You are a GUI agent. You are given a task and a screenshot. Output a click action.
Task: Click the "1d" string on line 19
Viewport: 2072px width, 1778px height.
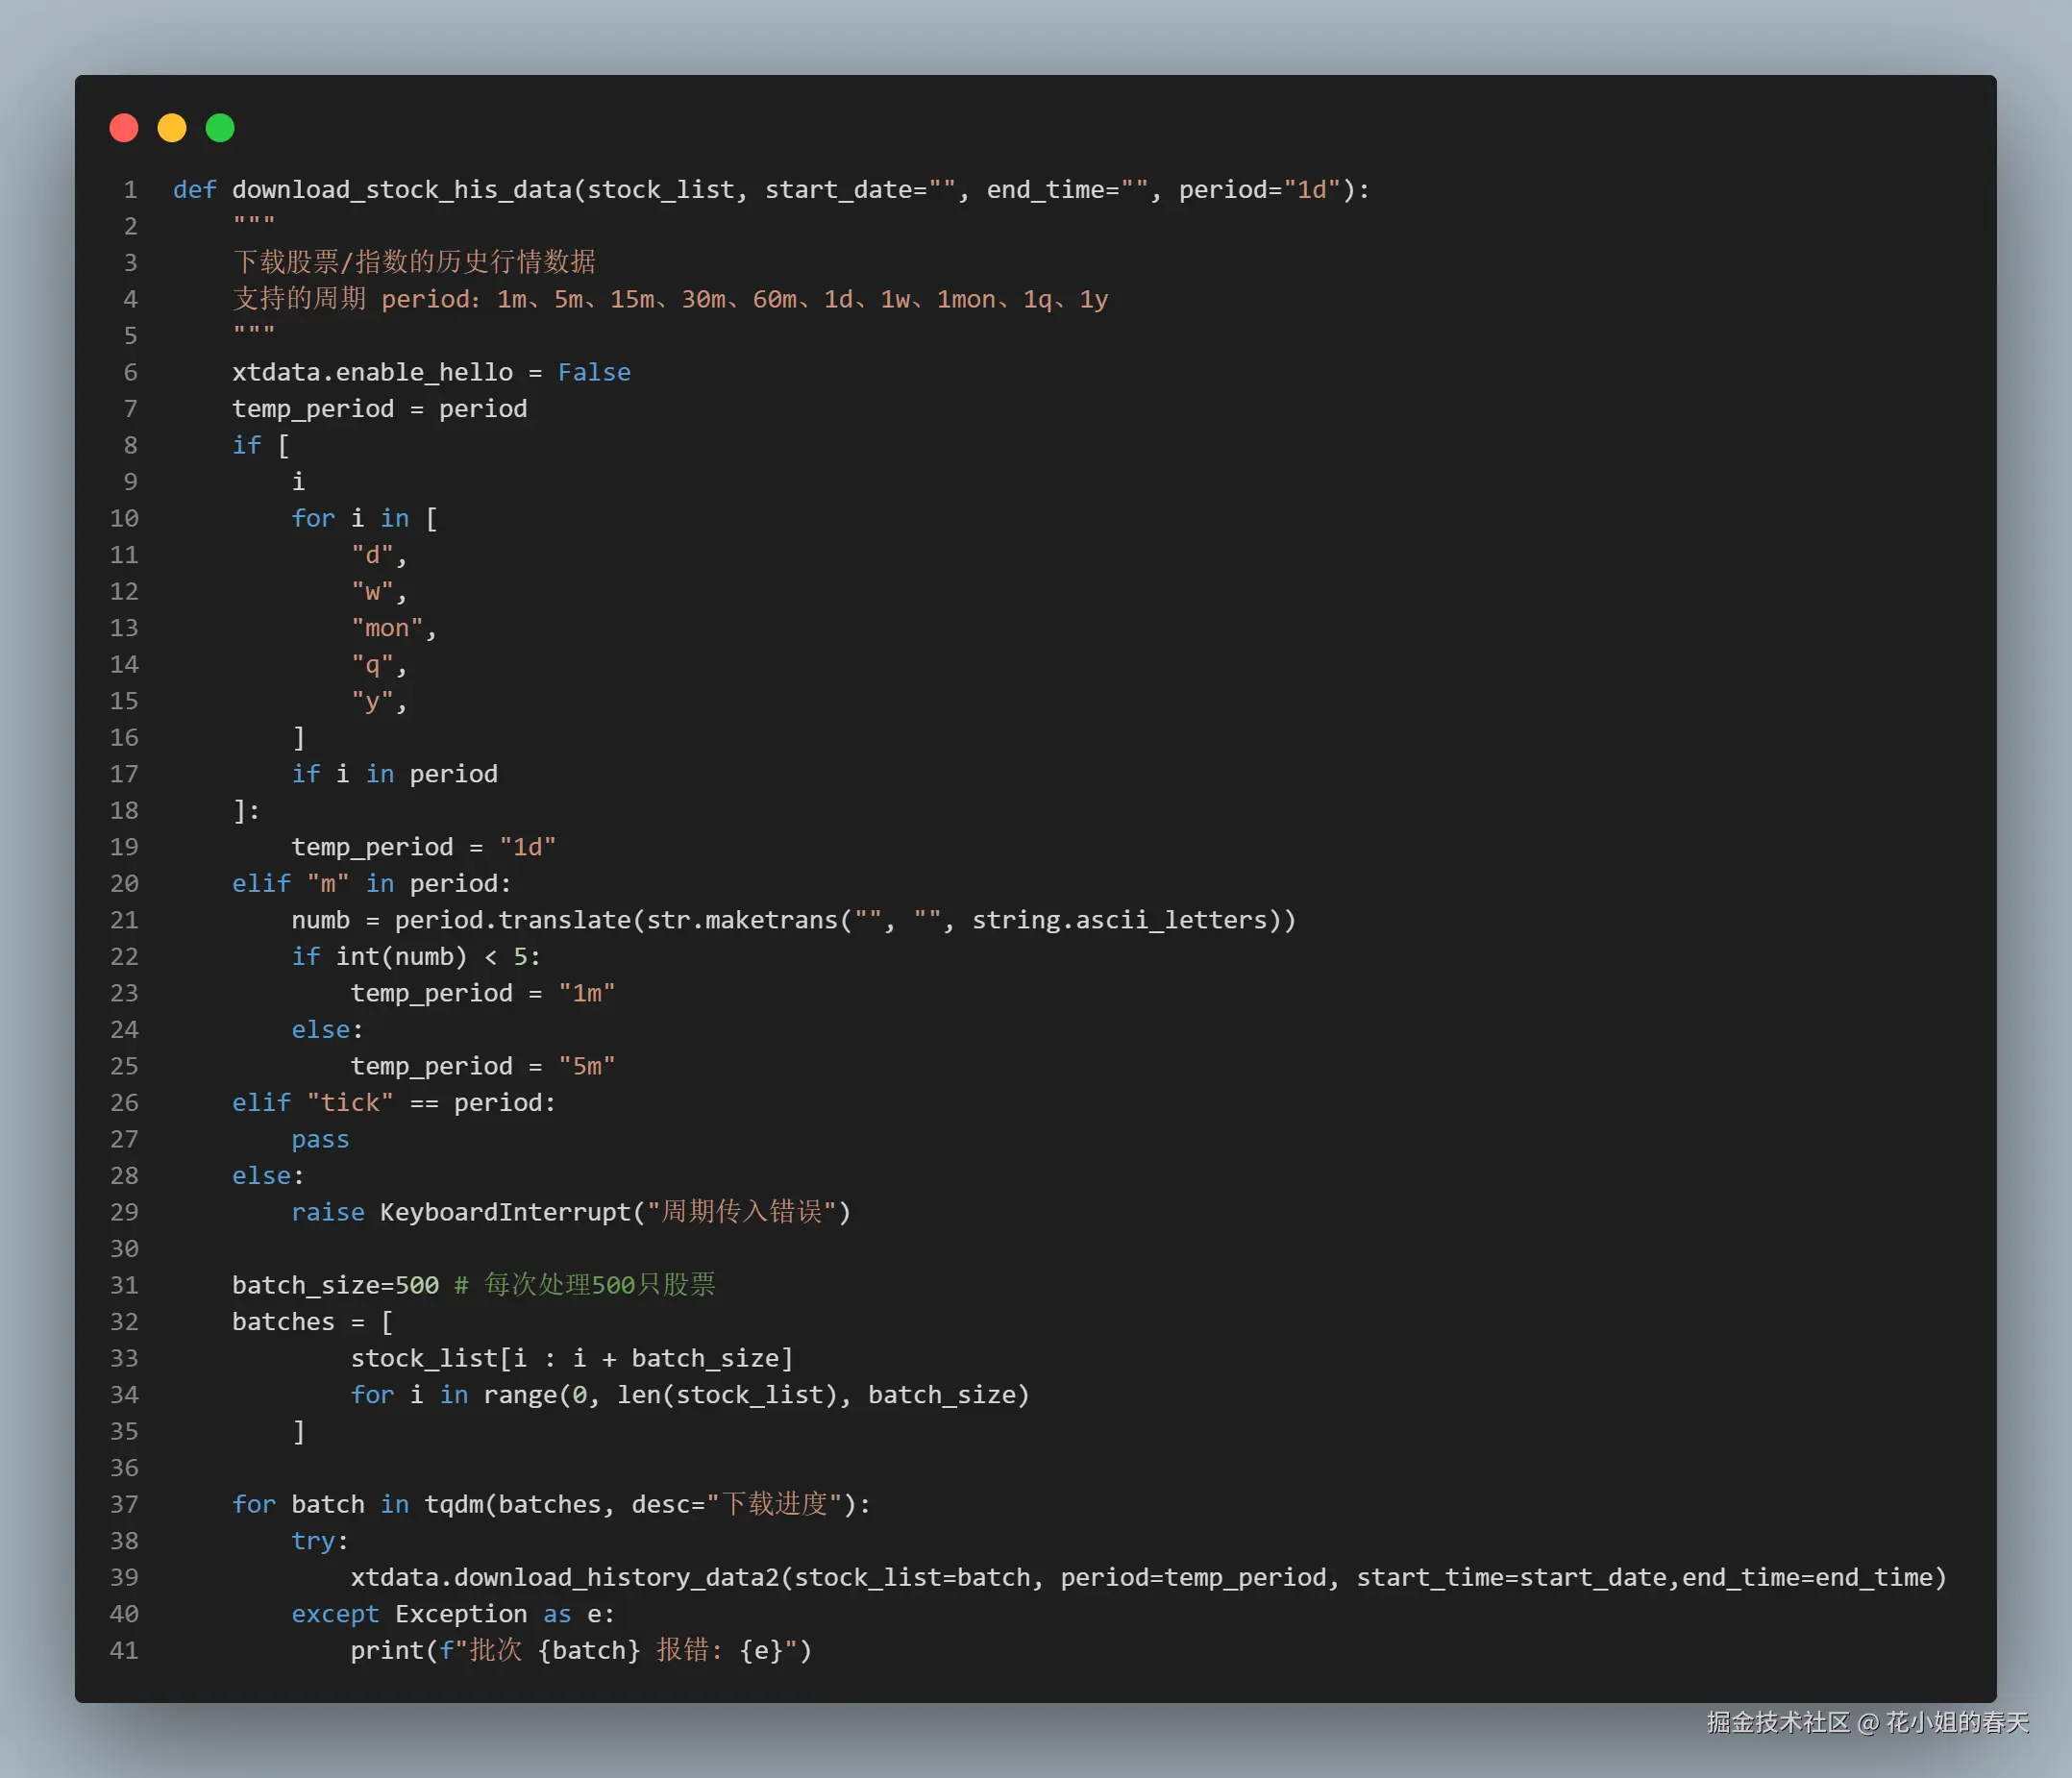tap(527, 847)
